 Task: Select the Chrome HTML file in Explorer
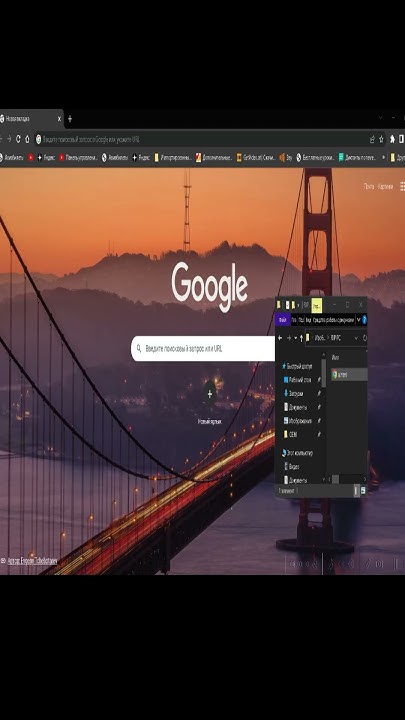click(x=349, y=375)
